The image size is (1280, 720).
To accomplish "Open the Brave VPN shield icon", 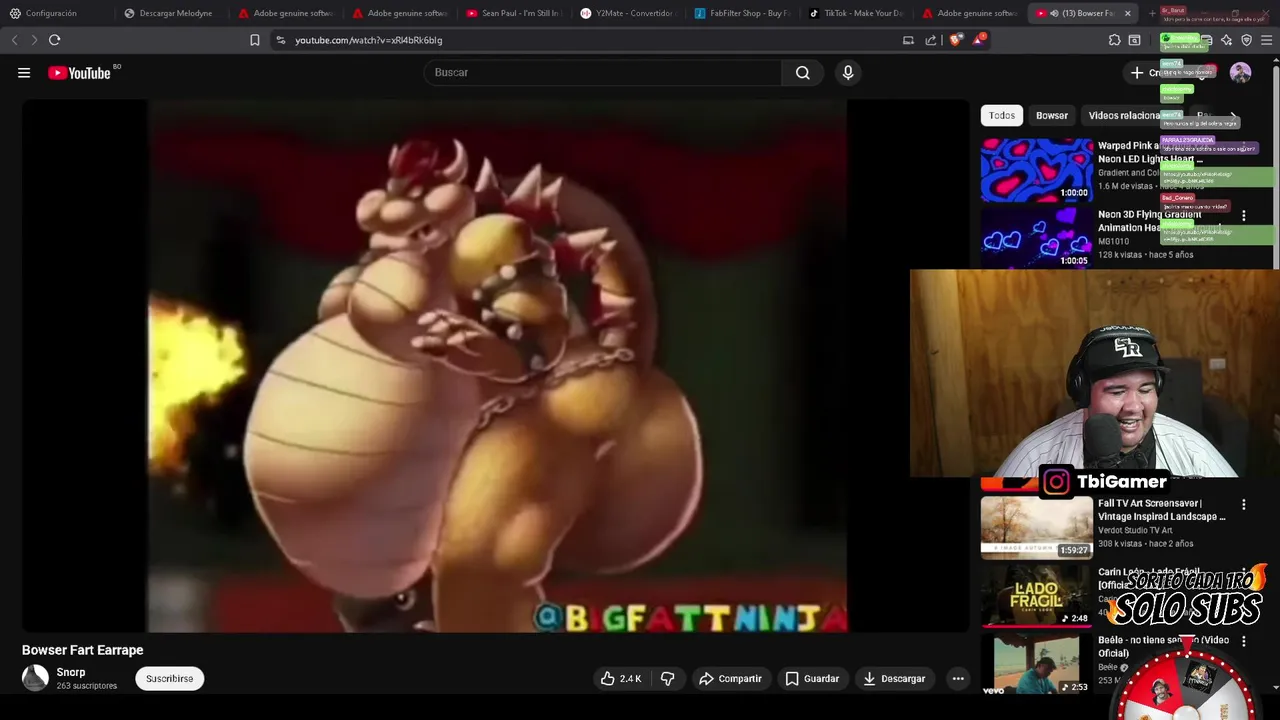I will coord(1247,40).
